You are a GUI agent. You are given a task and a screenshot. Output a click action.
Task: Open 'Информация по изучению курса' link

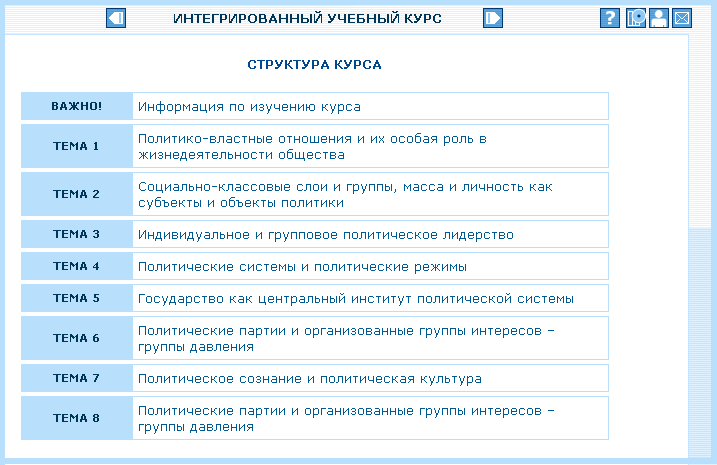pyautogui.click(x=249, y=107)
